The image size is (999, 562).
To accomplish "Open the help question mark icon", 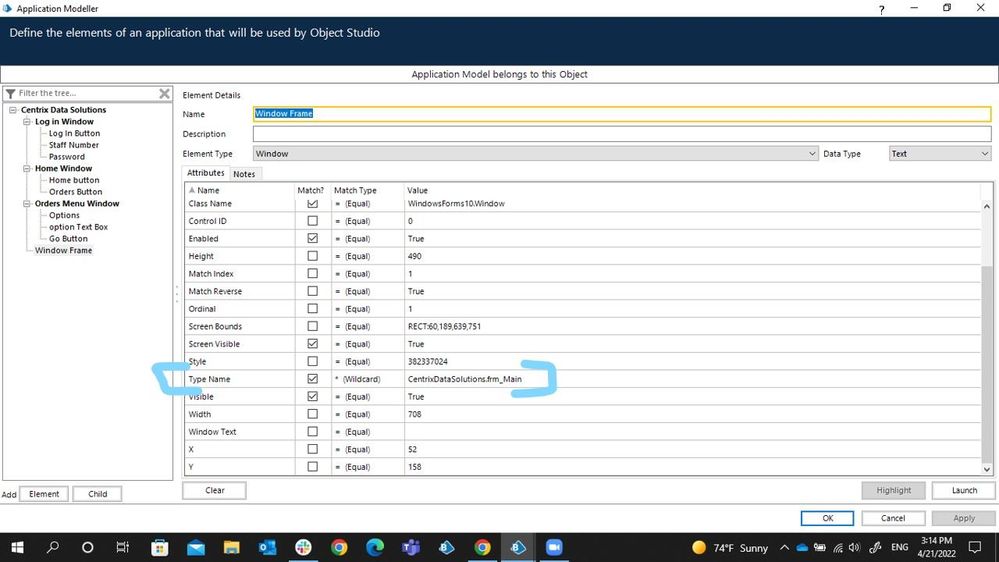I will pyautogui.click(x=881, y=9).
